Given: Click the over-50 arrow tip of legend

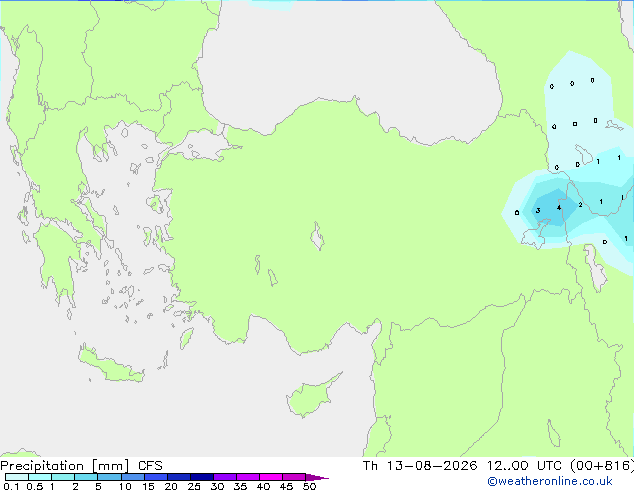Looking at the screenshot, I should [x=317, y=477].
